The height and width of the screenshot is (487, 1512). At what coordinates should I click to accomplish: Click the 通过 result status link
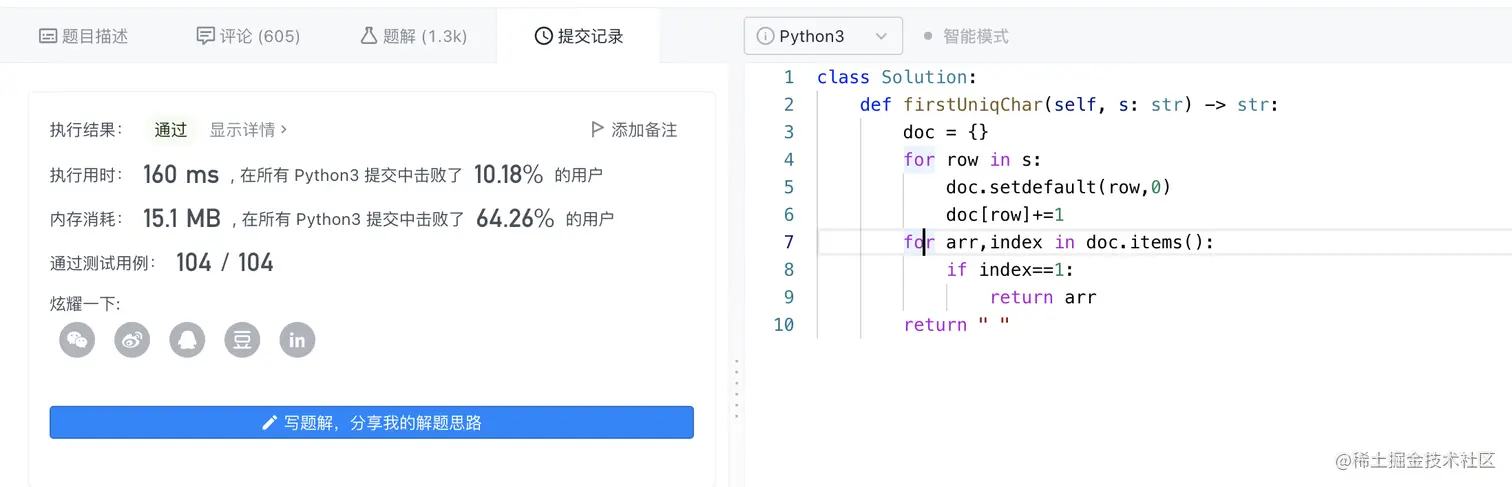(x=171, y=129)
